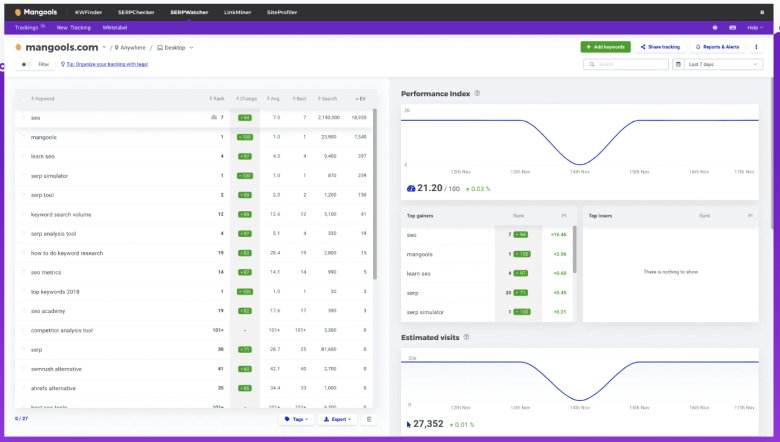
Task: Click the thumbs-up icon in seo row
Action: tap(214, 117)
